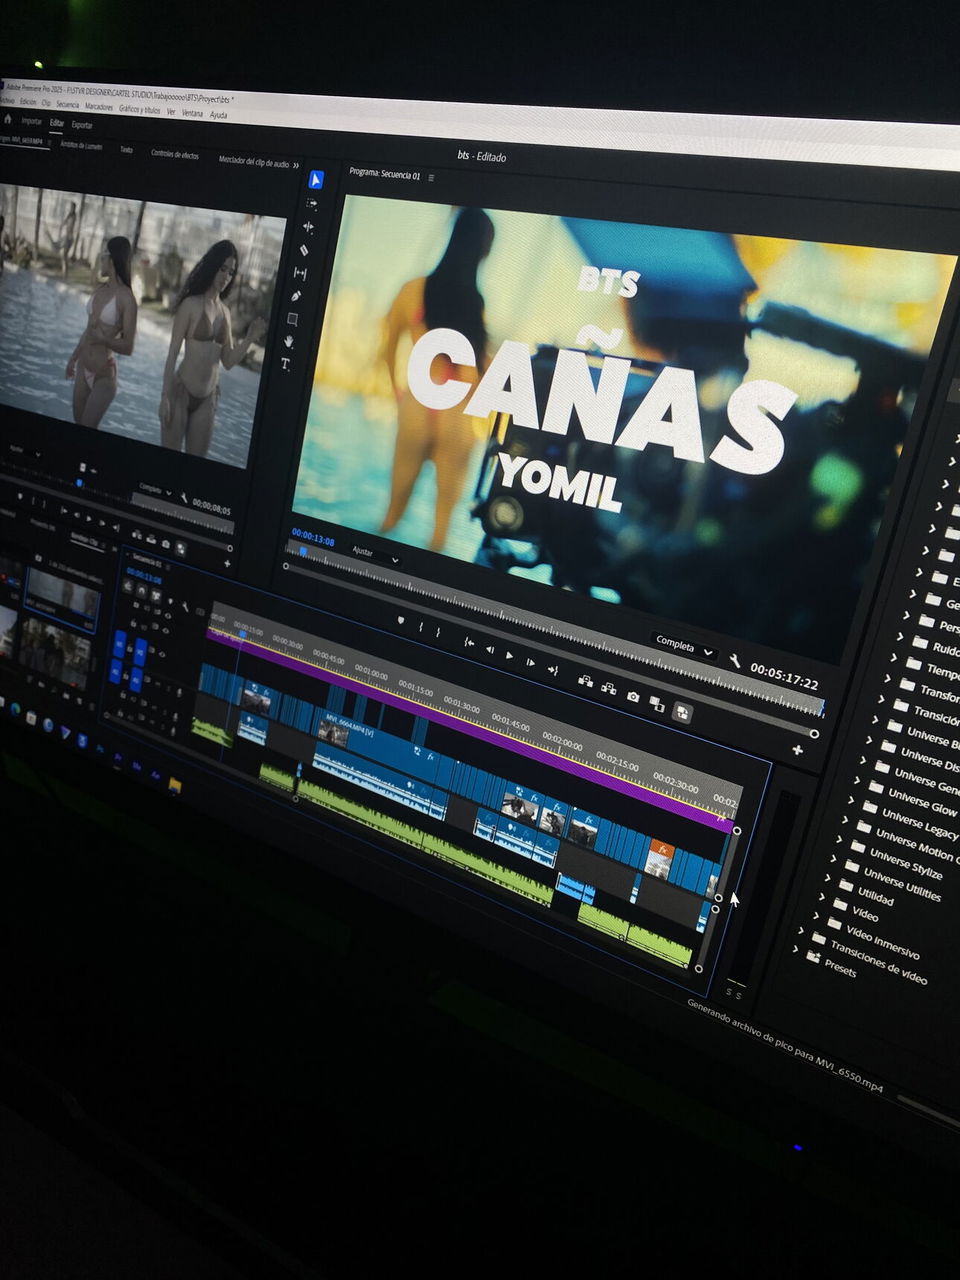Step back one frame in Program monitor
Screen dimensions: 960x1280
pos(490,649)
